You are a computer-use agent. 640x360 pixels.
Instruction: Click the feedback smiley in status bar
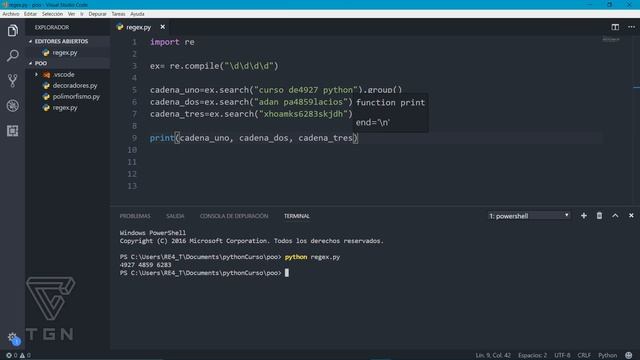pos(629,356)
